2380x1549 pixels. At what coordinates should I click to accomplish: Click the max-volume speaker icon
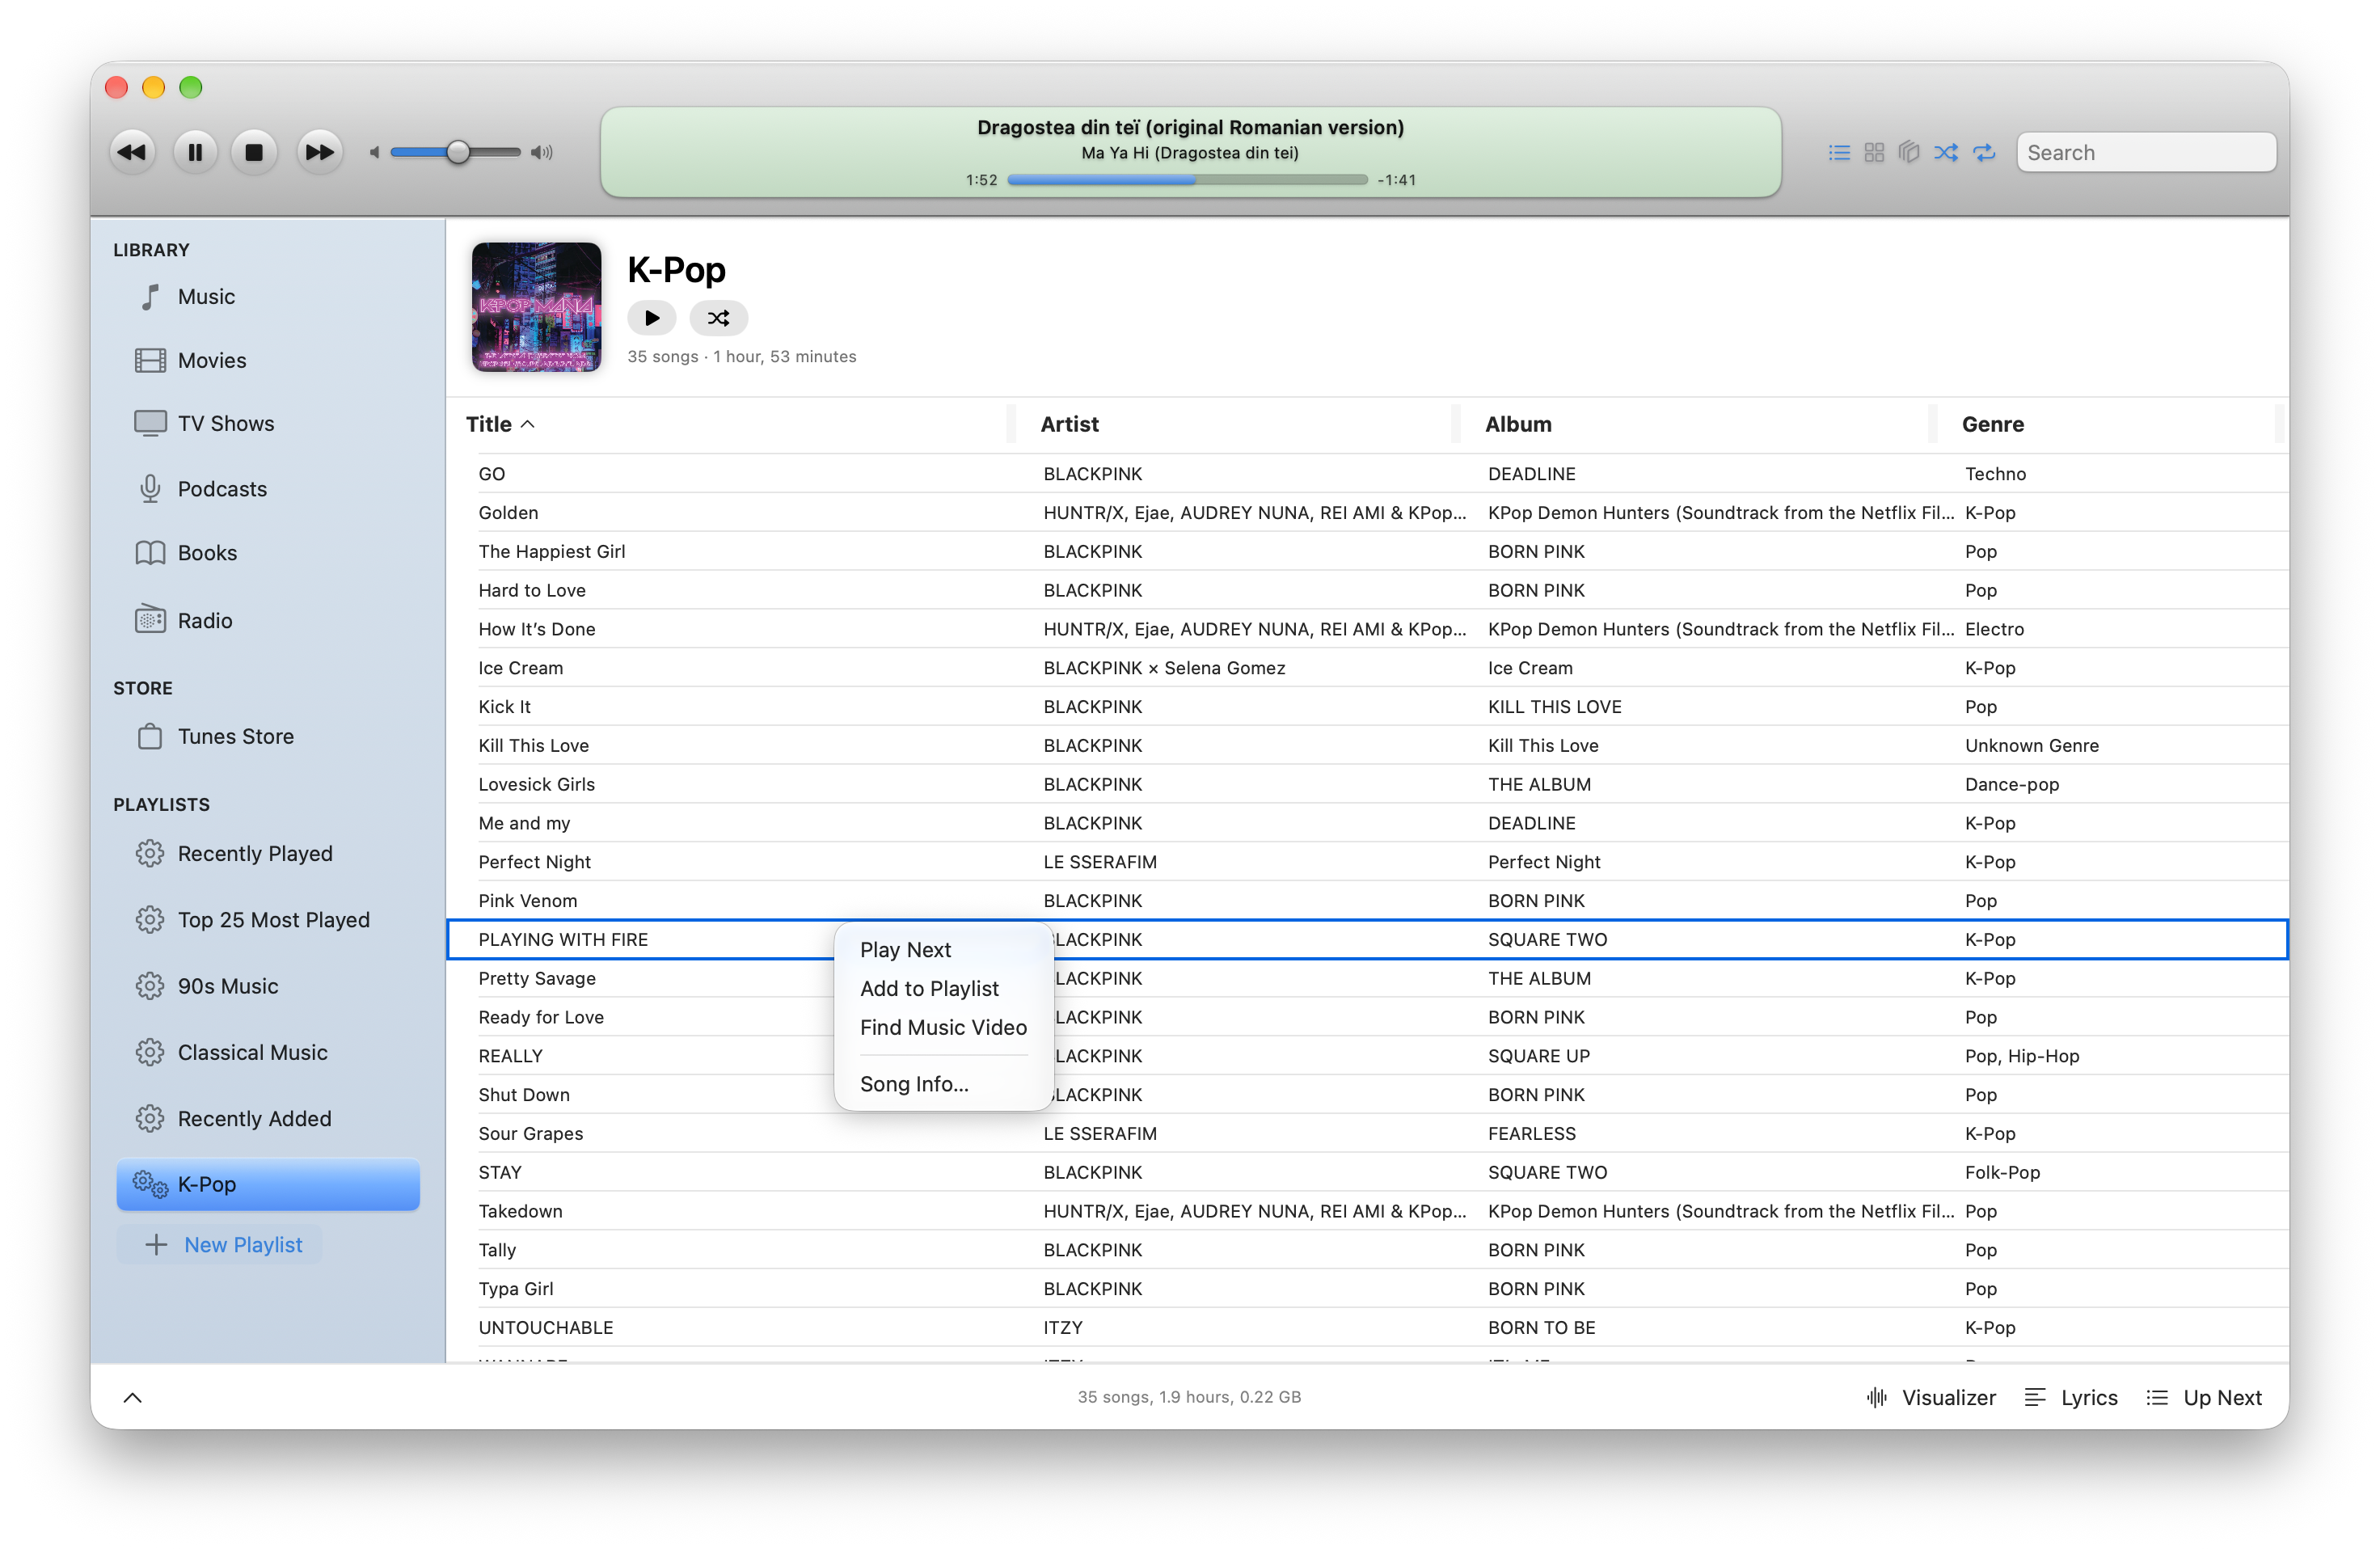click(541, 152)
